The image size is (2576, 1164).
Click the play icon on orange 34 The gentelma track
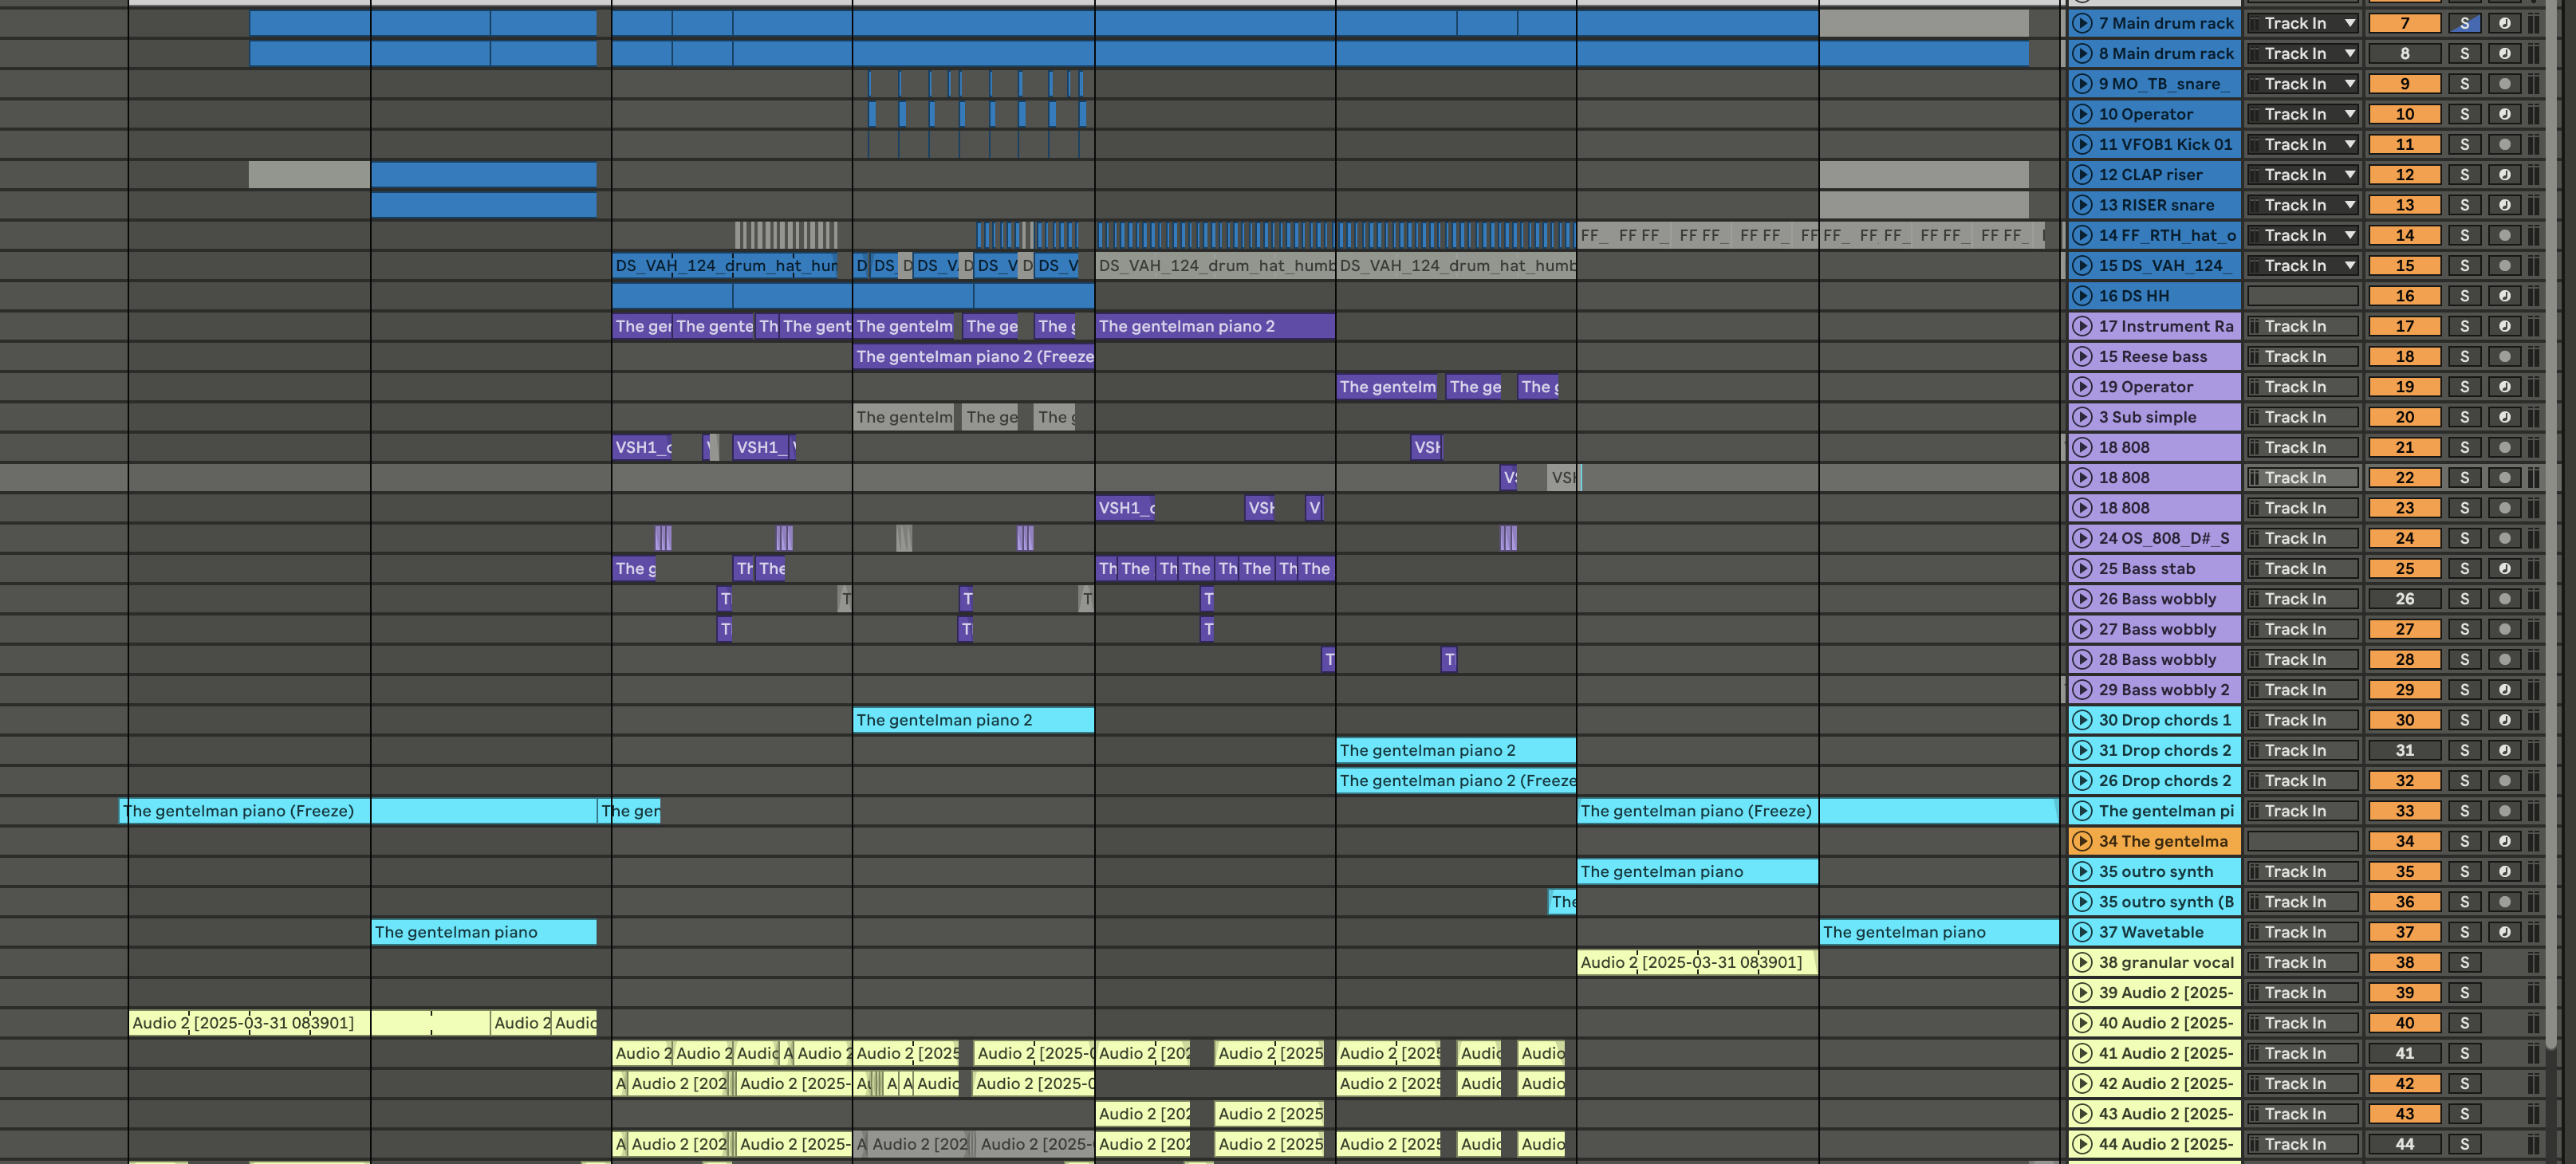pyautogui.click(x=2083, y=841)
